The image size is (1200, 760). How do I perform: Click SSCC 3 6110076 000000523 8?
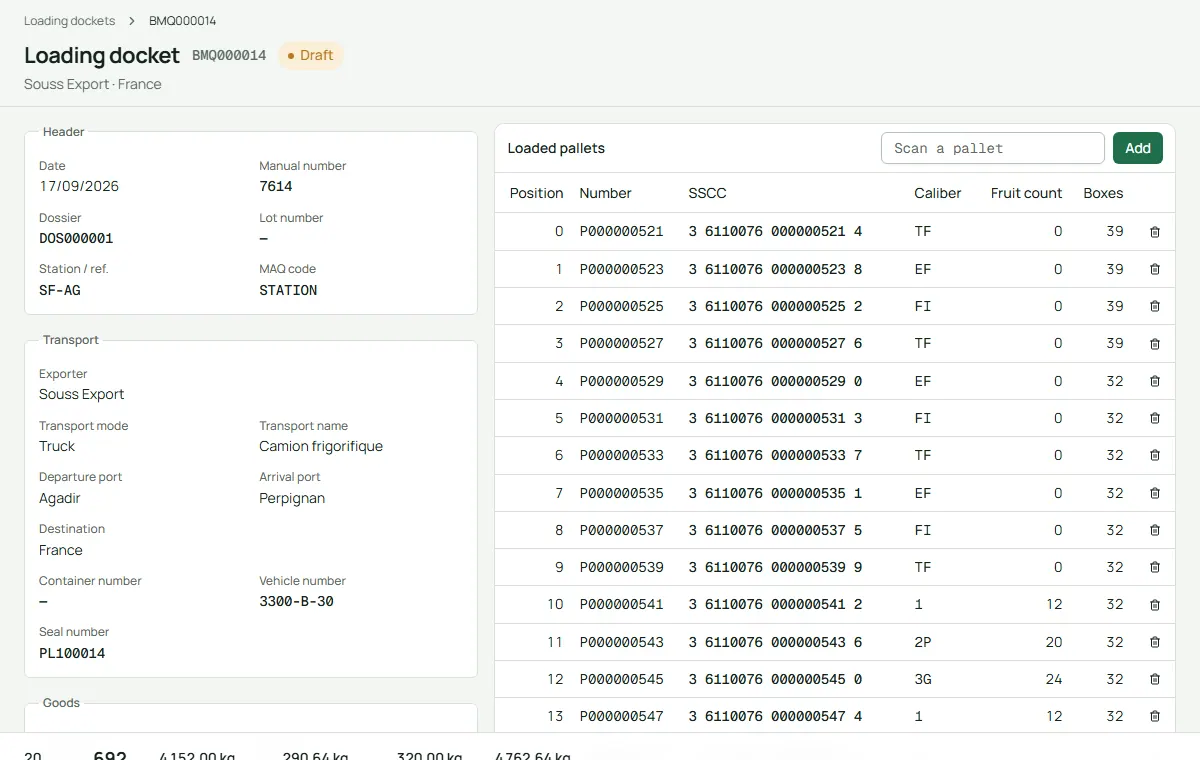coord(775,269)
